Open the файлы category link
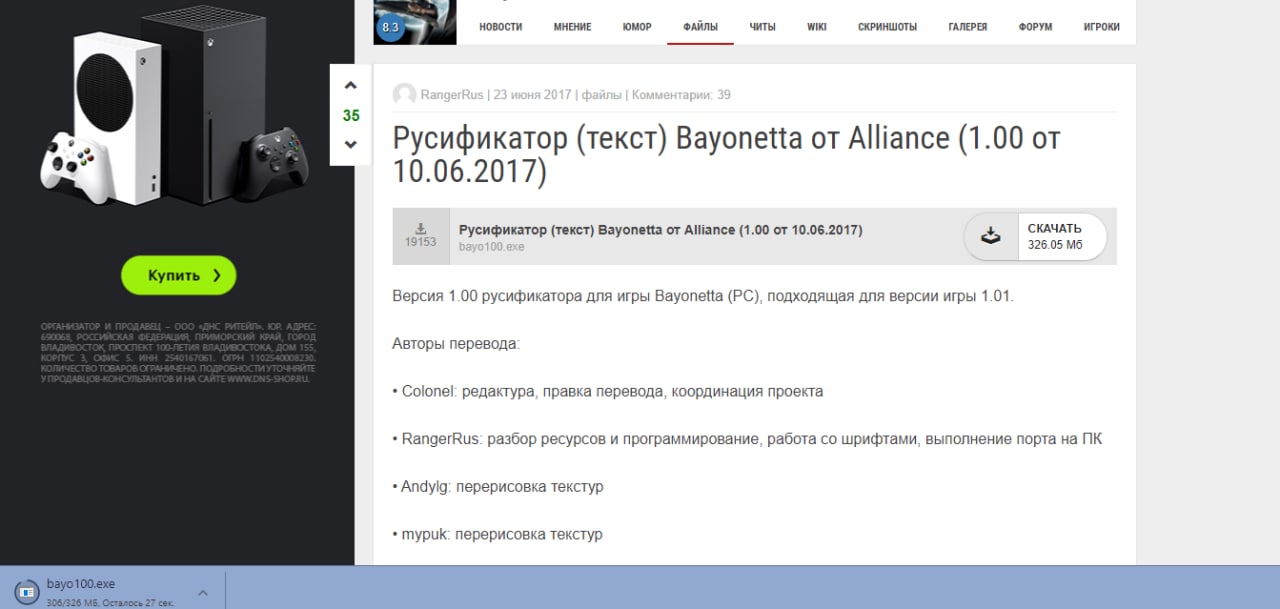The image size is (1280, 609). coord(600,95)
